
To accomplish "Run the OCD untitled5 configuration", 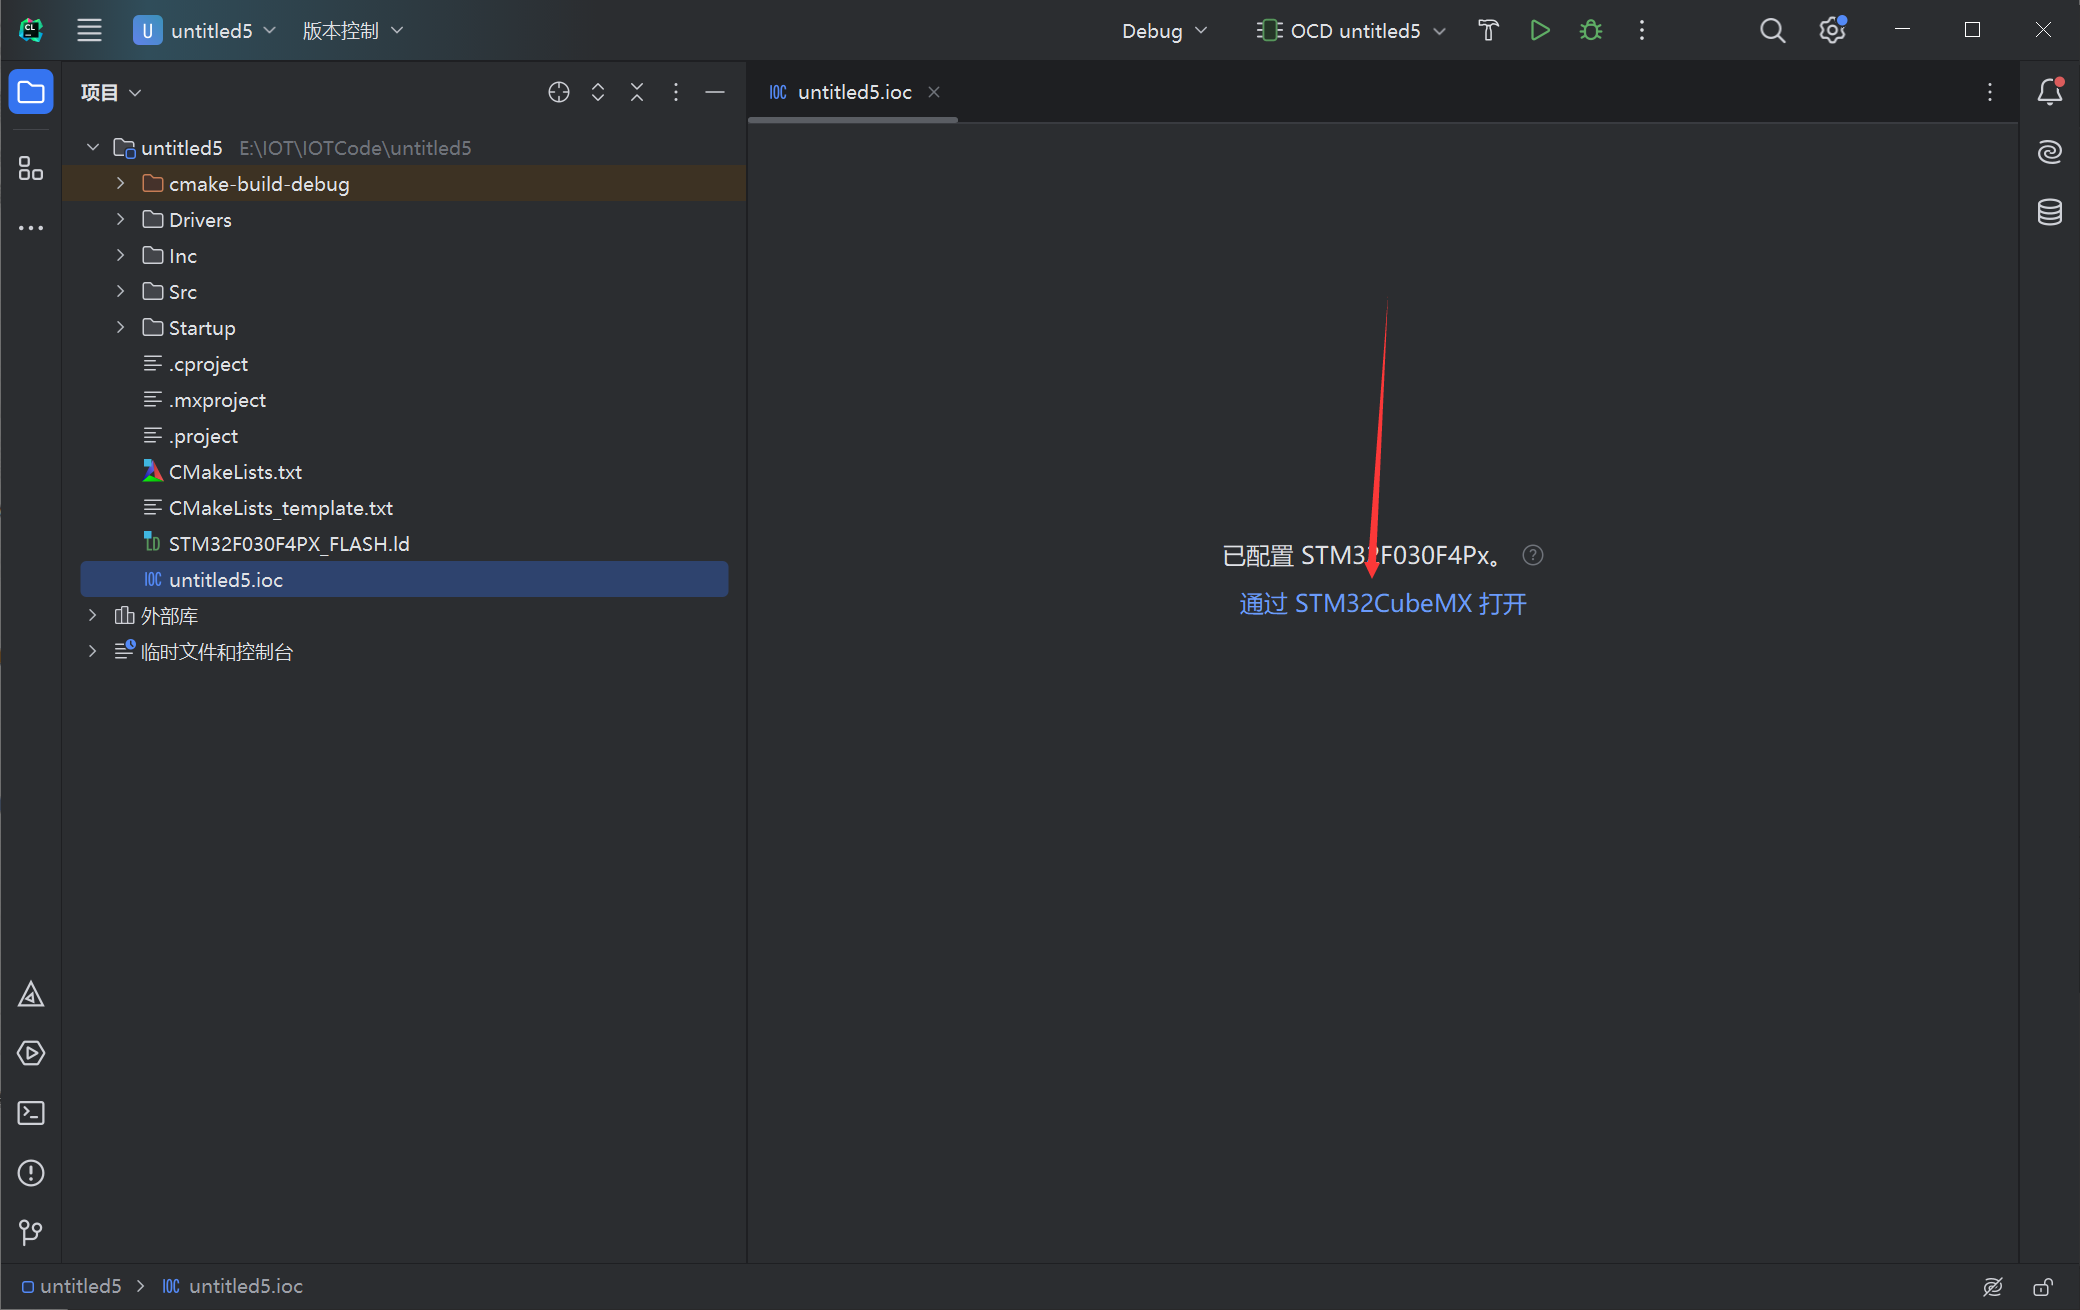I will pyautogui.click(x=1540, y=30).
